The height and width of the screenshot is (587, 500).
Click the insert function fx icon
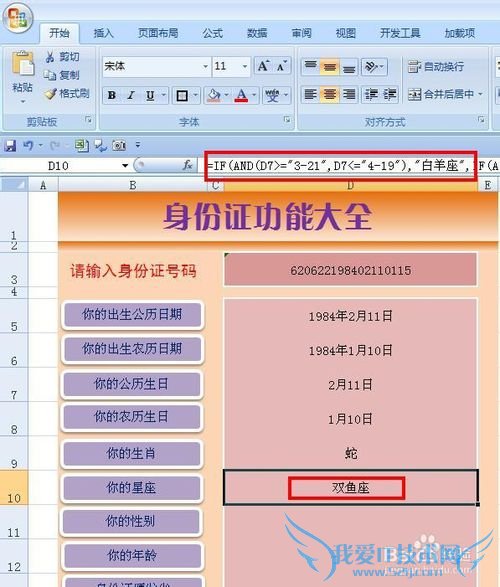pyautogui.click(x=187, y=165)
